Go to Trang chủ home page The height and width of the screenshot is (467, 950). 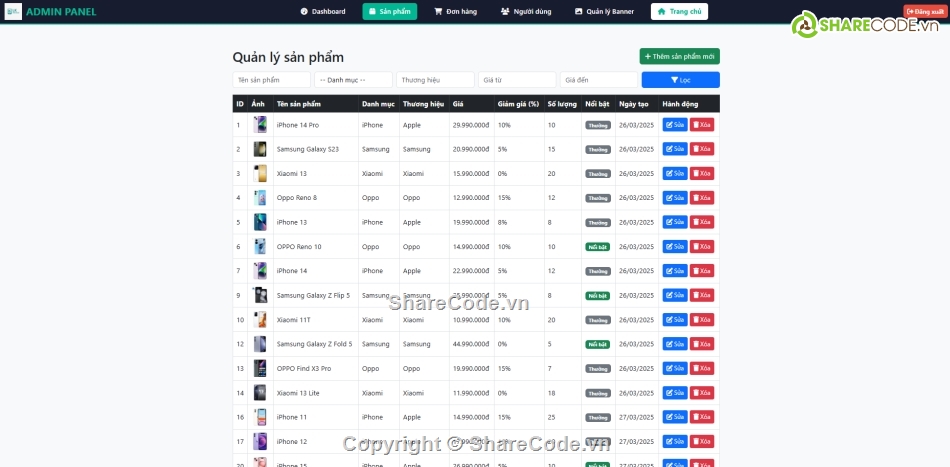tap(679, 12)
